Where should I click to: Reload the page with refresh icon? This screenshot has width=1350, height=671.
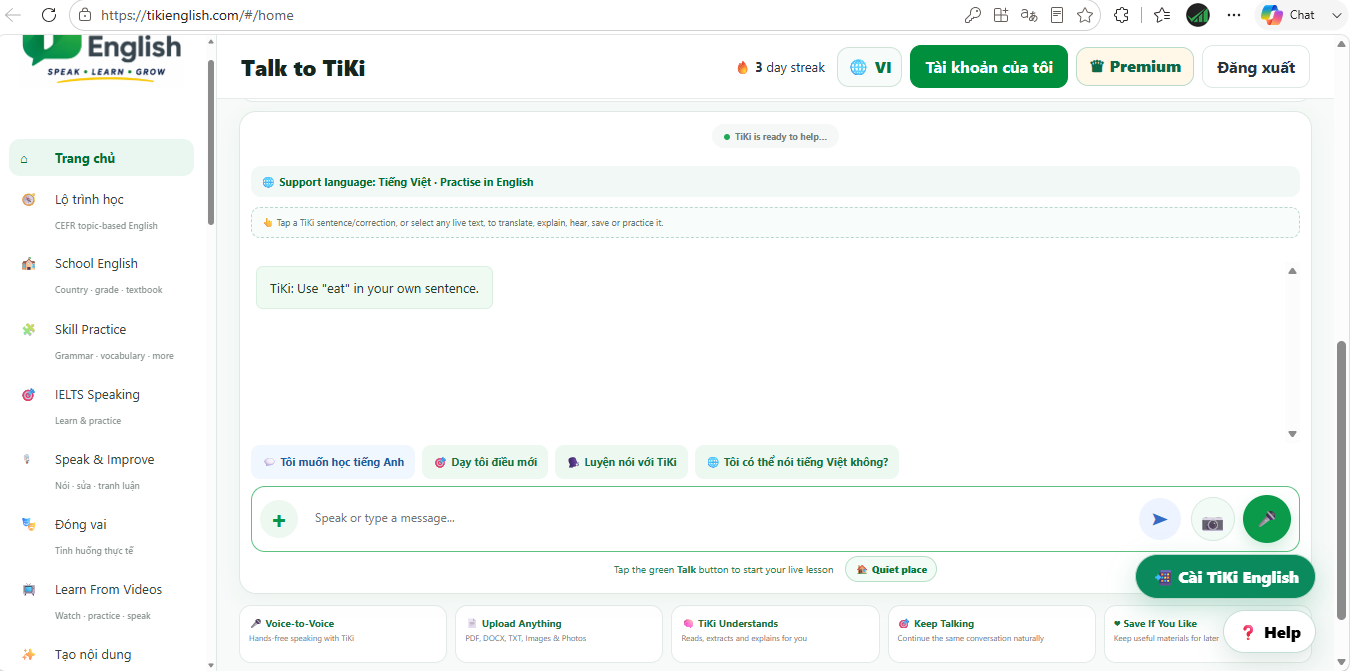pos(48,15)
